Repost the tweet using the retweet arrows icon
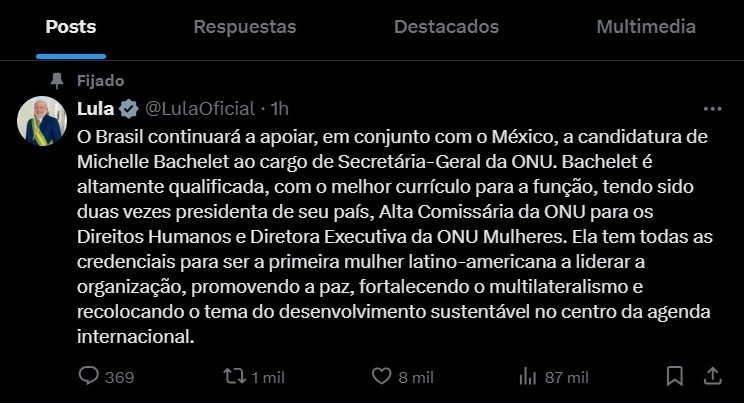 click(x=234, y=376)
